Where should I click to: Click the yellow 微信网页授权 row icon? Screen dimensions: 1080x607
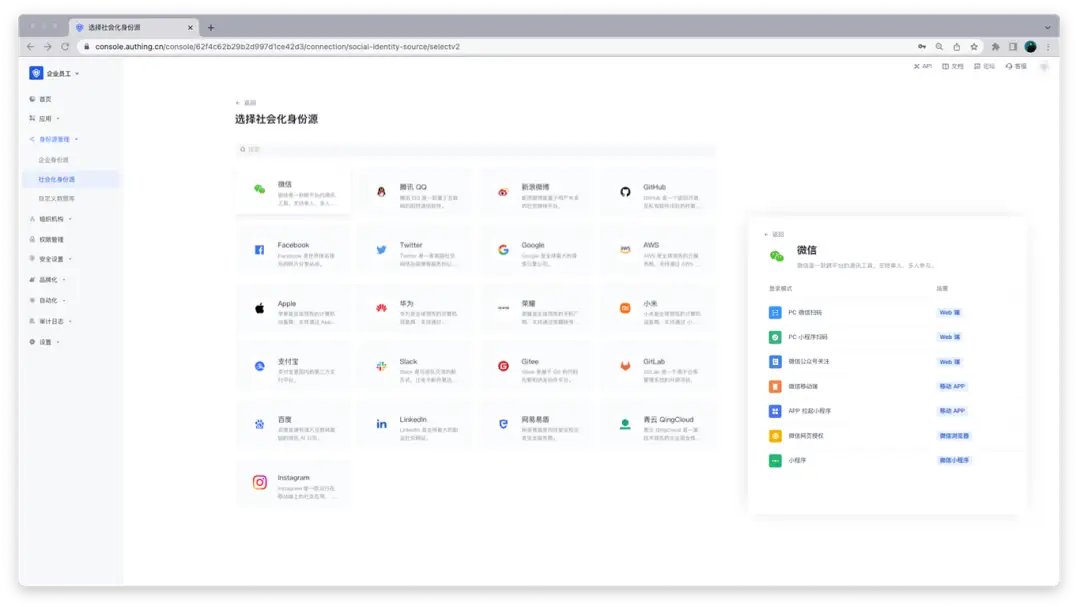click(775, 435)
